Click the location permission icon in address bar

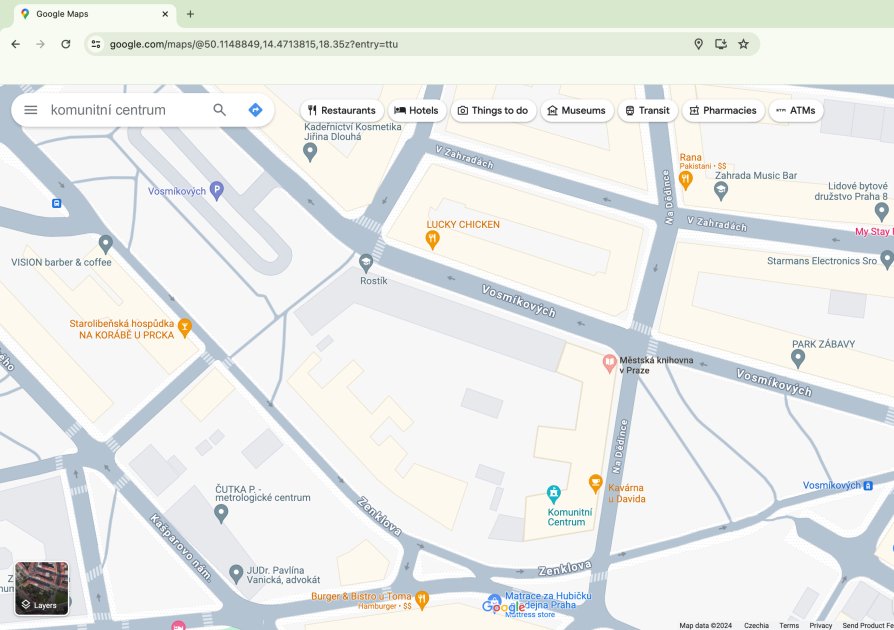(x=698, y=44)
